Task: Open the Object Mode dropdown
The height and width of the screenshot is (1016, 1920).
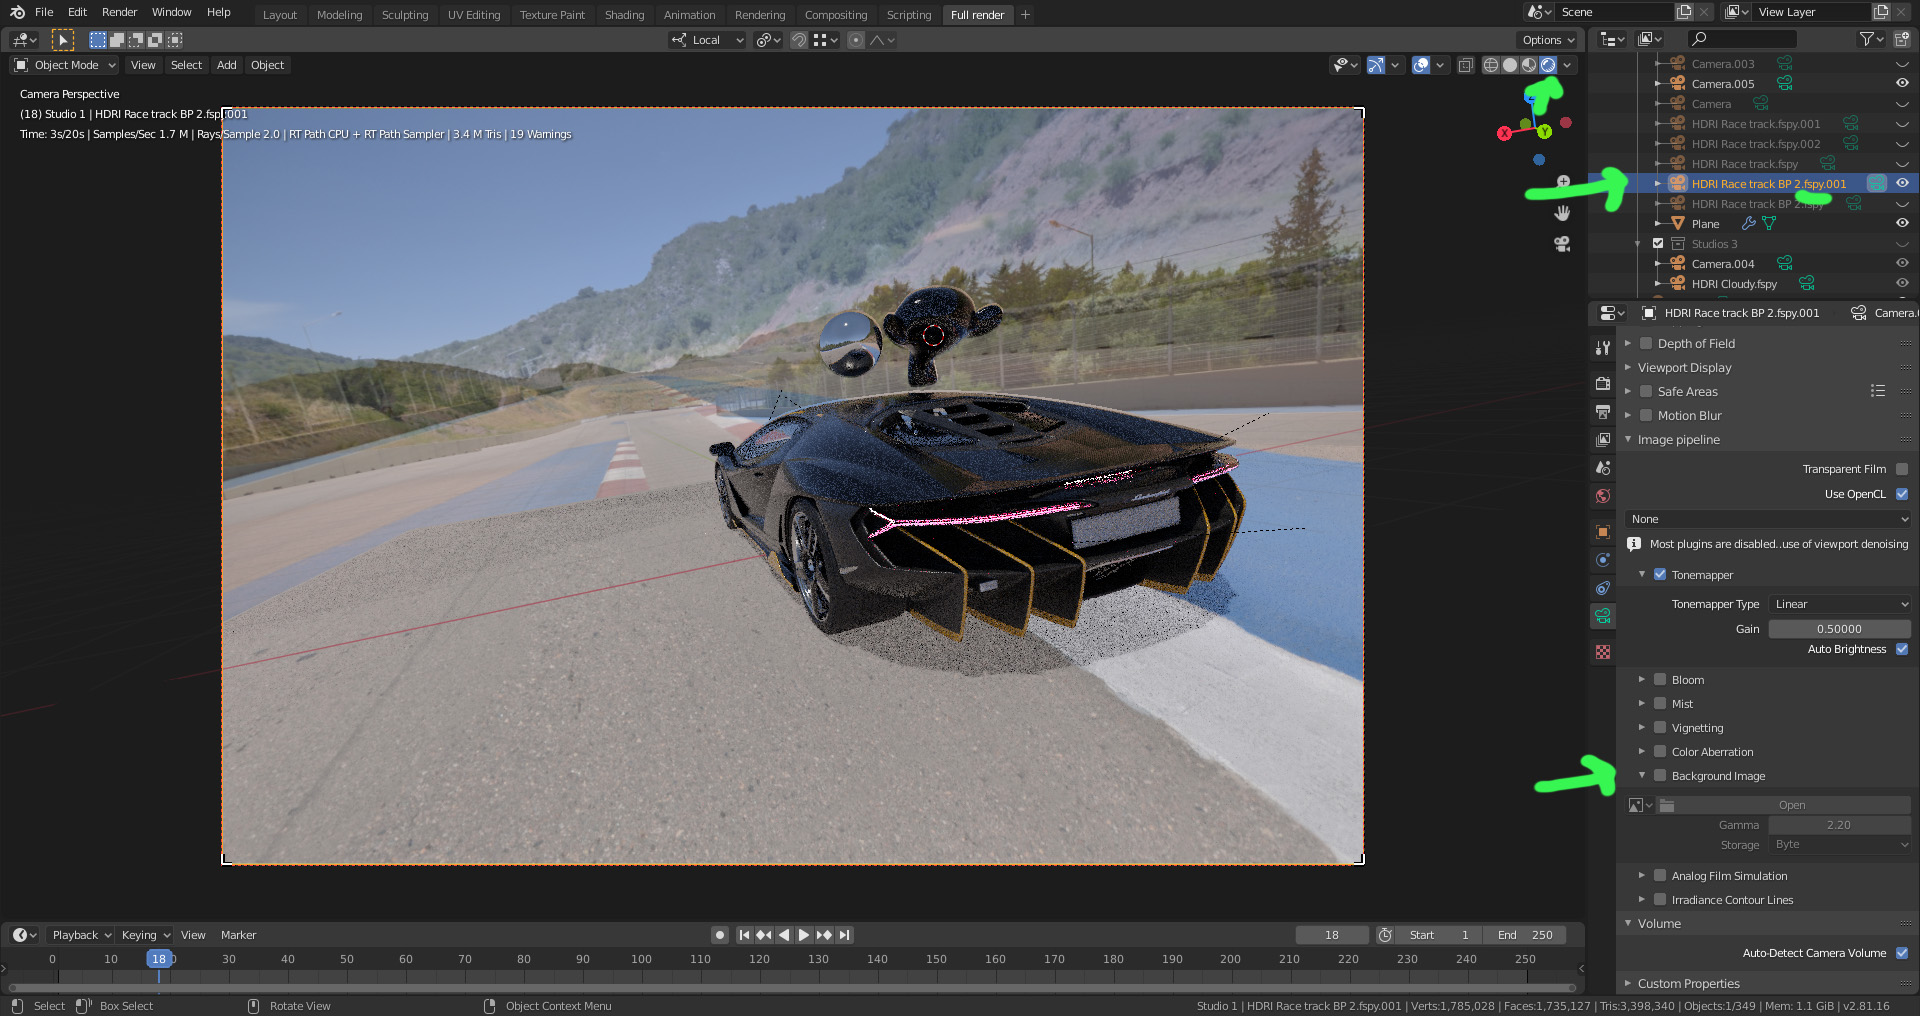Action: [x=65, y=65]
